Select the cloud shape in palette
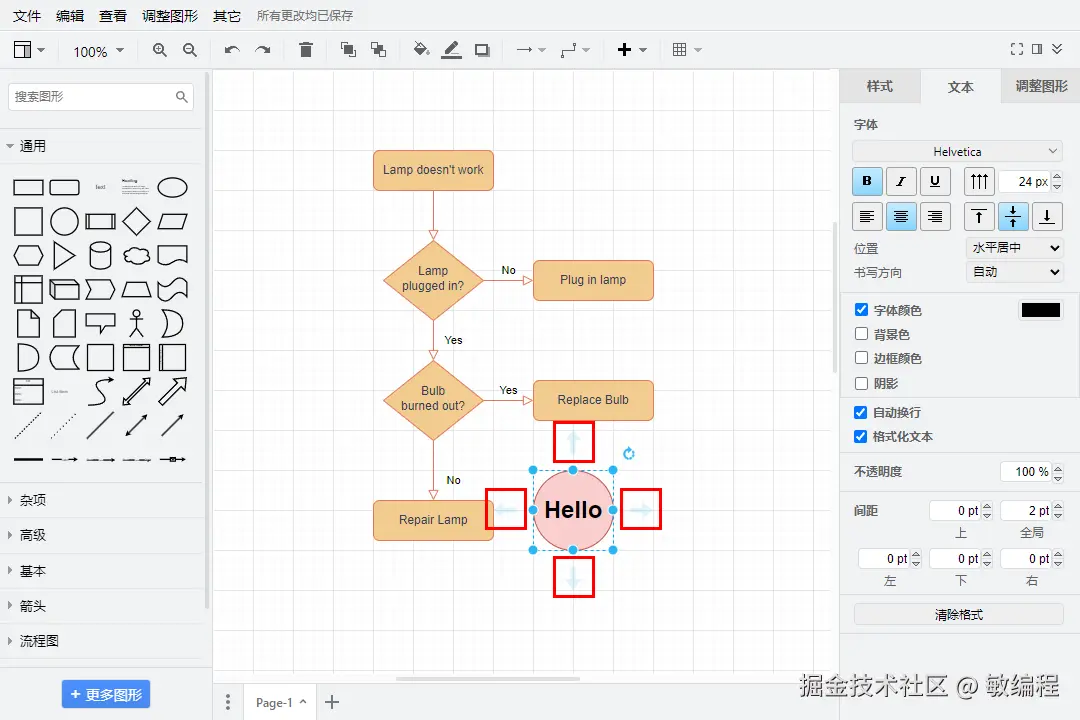The width and height of the screenshot is (1080, 720). (x=136, y=256)
